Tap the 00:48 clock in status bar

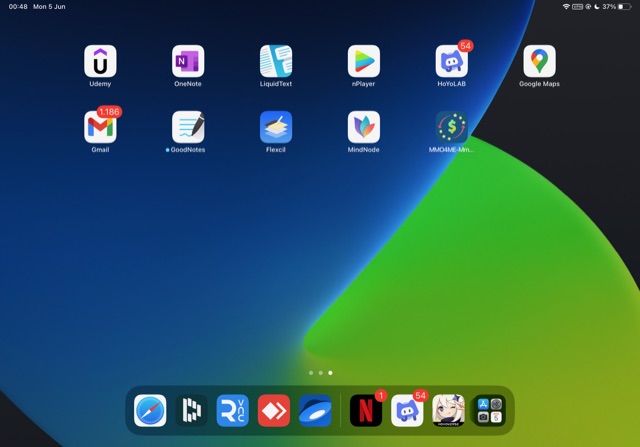pos(18,7)
